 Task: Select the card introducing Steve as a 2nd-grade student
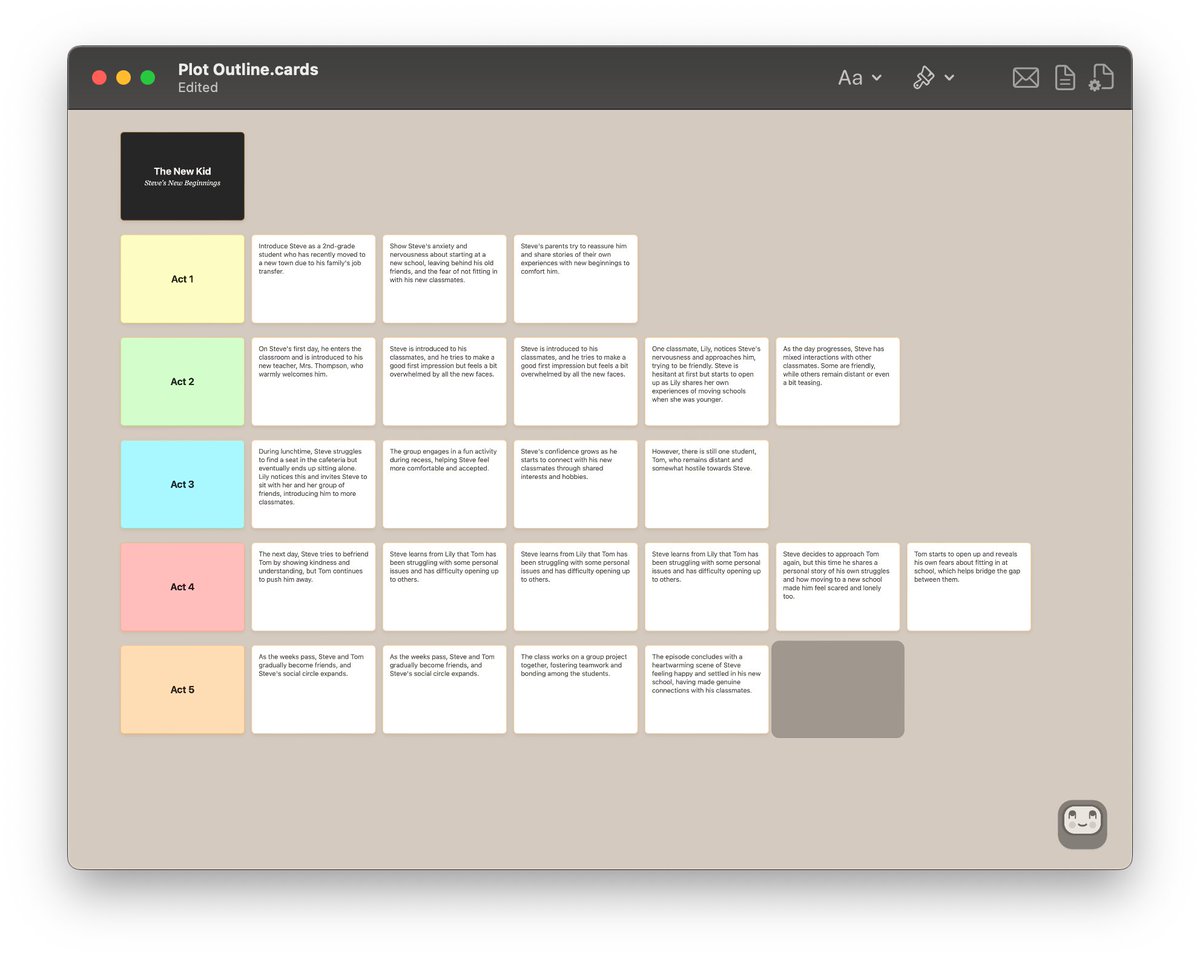click(313, 279)
